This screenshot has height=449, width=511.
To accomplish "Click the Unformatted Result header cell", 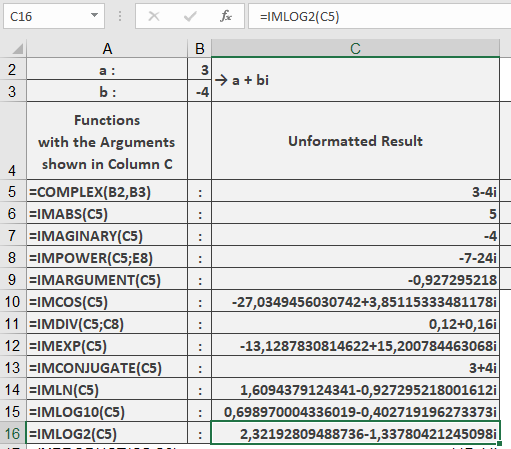I will pyautogui.click(x=355, y=141).
